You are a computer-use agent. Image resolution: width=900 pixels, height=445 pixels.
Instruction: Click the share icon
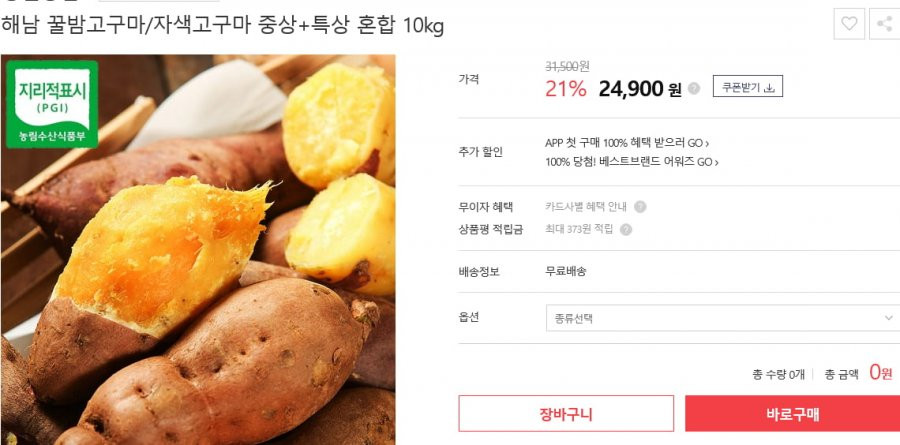[x=885, y=24]
